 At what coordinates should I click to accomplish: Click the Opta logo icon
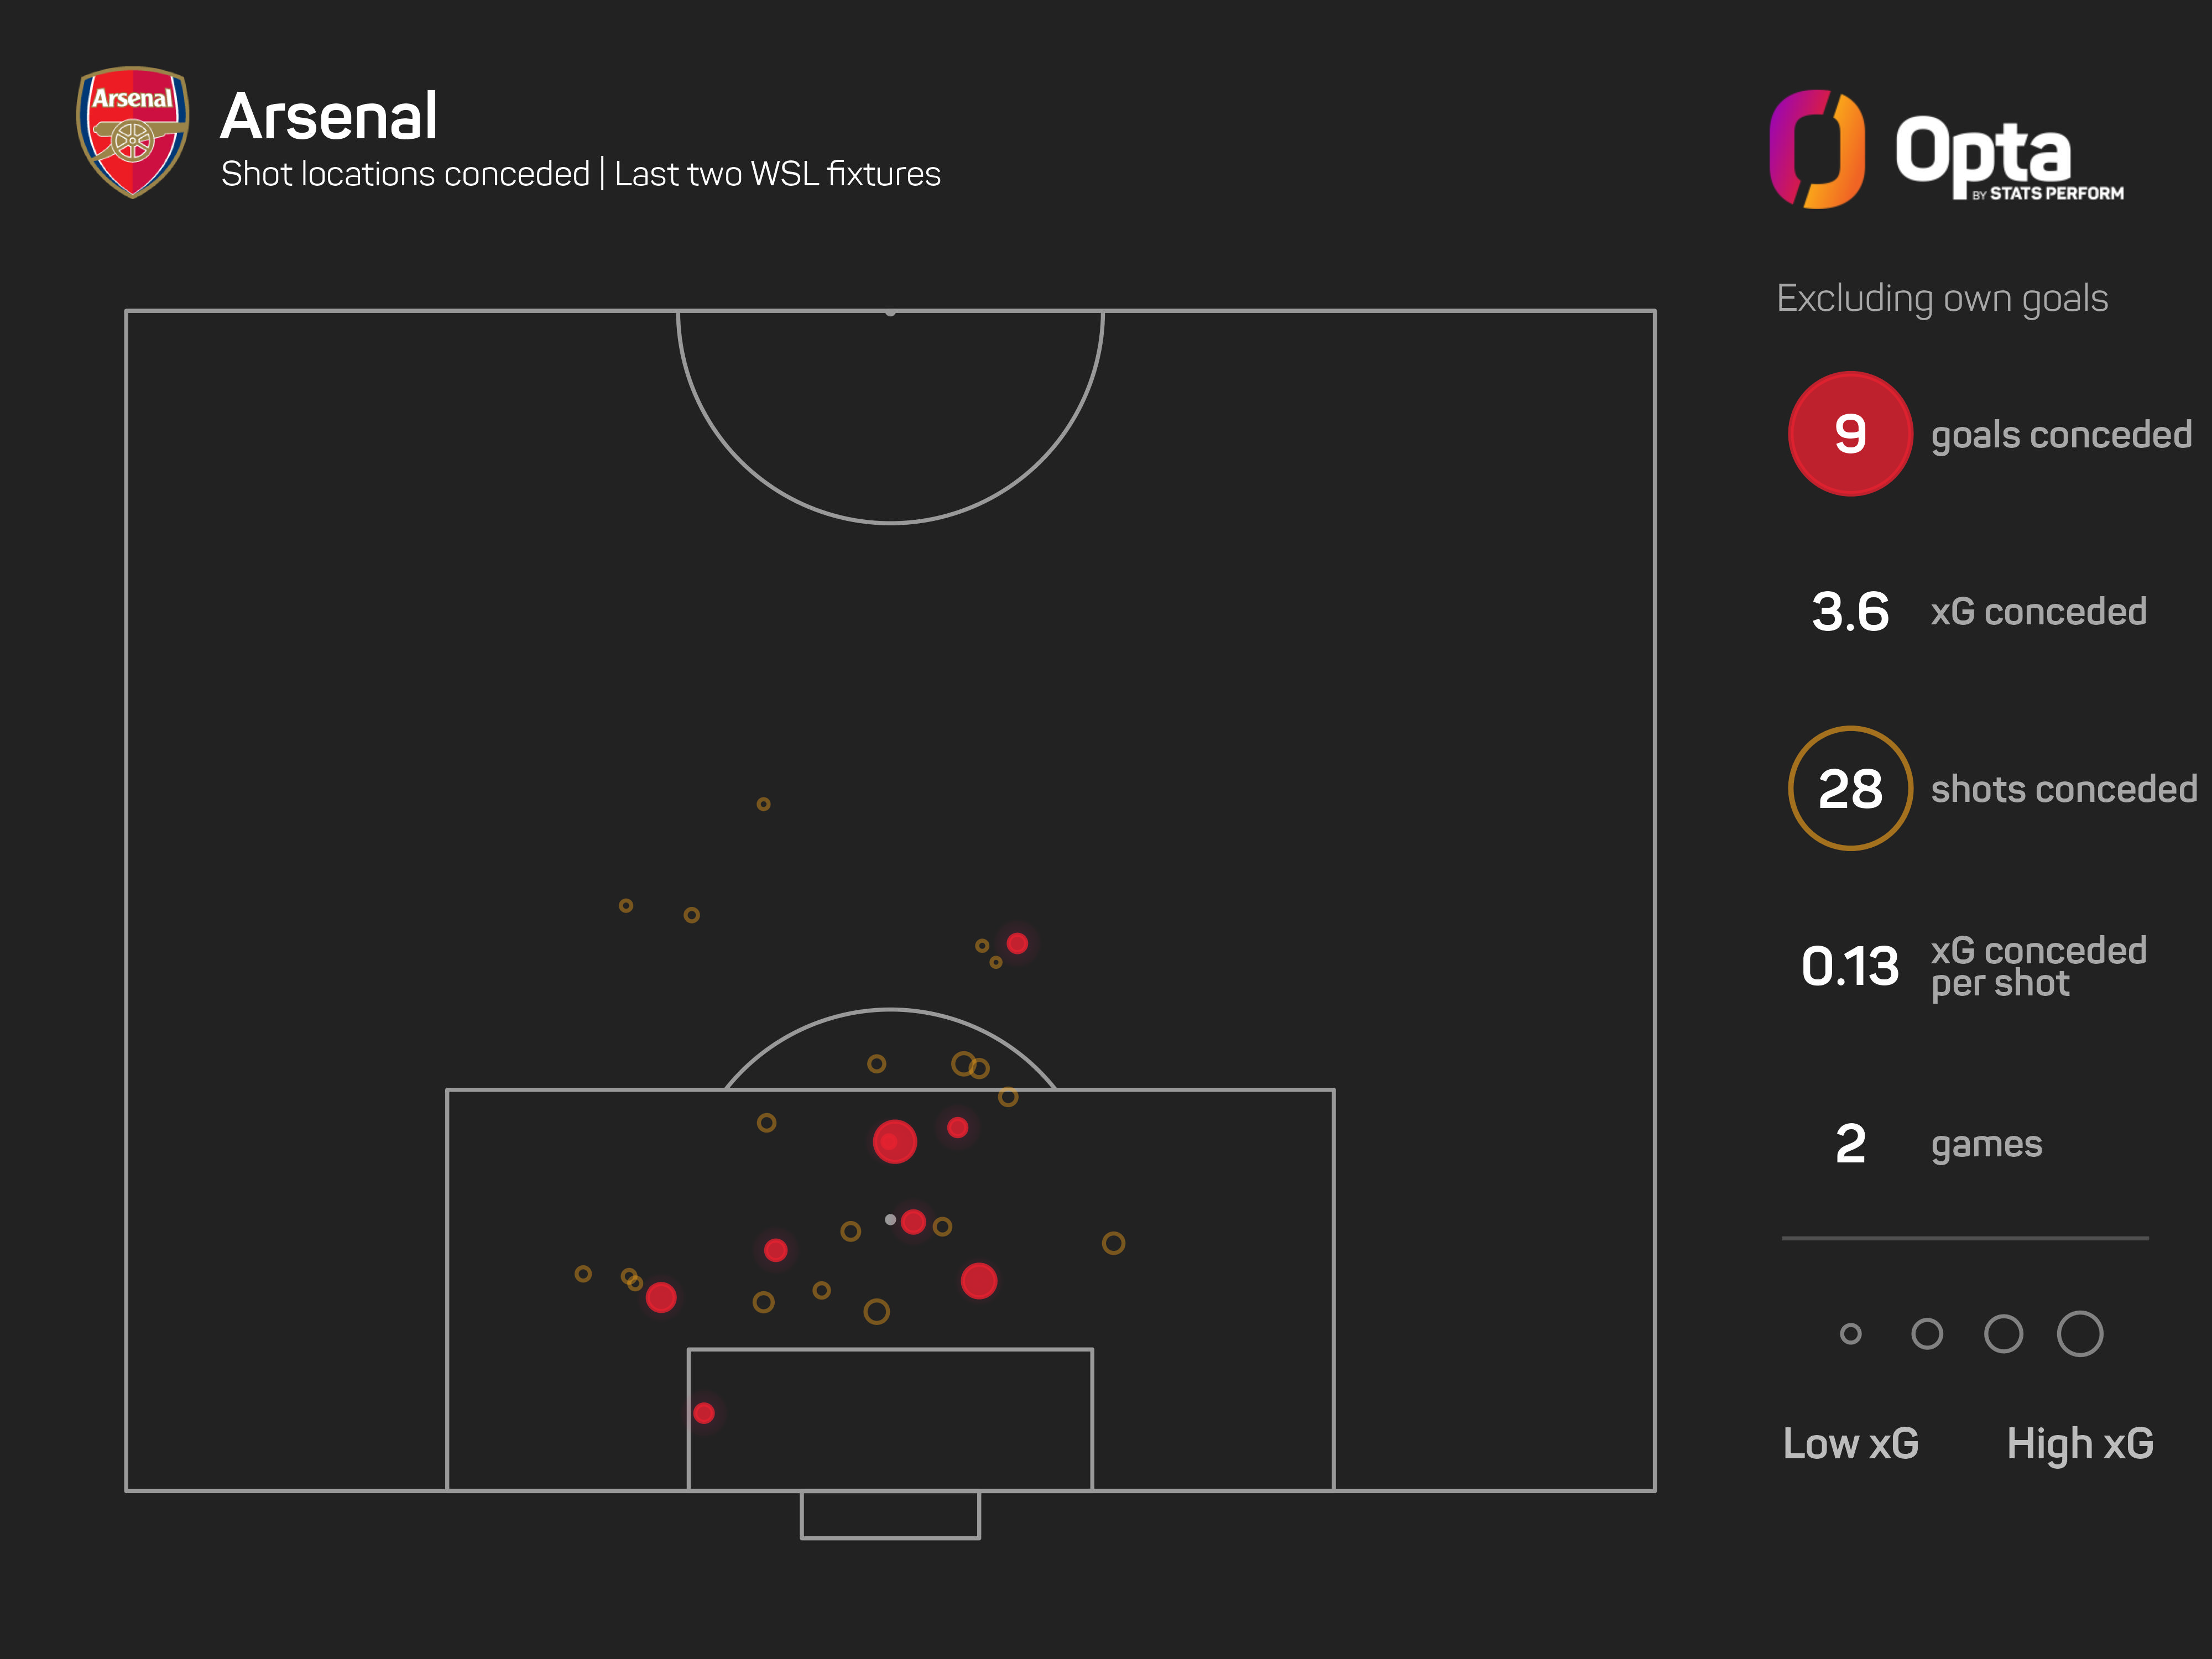click(1817, 149)
